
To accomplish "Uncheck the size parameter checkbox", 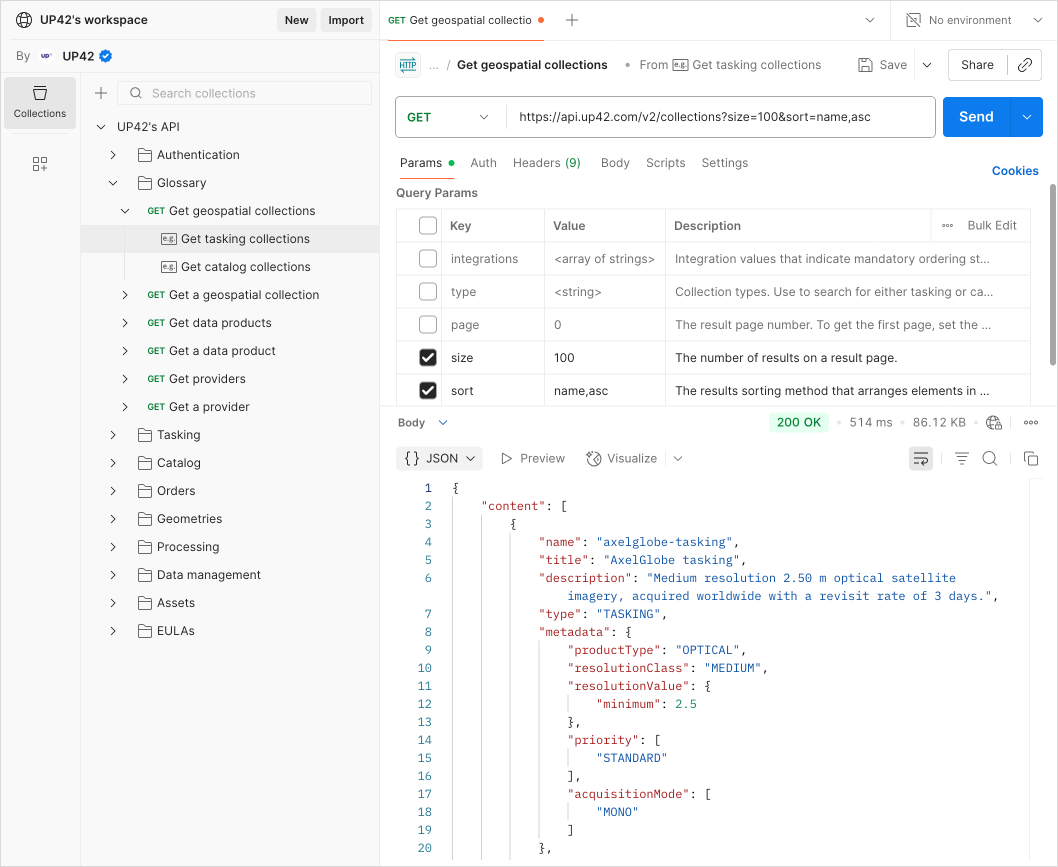I will click(428, 358).
